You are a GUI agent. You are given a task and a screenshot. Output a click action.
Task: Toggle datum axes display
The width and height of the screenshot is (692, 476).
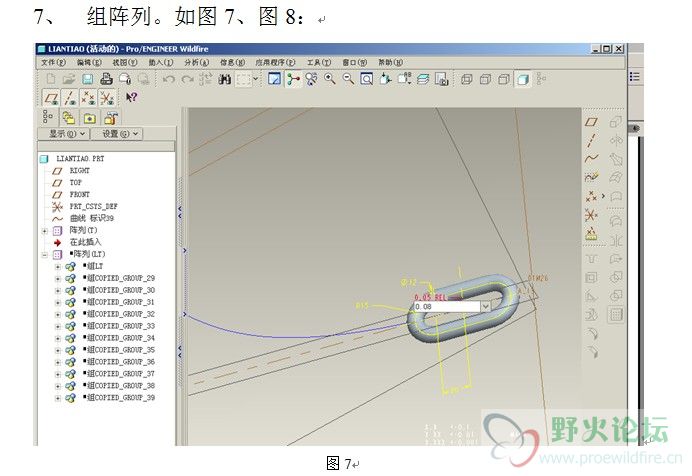[x=70, y=97]
